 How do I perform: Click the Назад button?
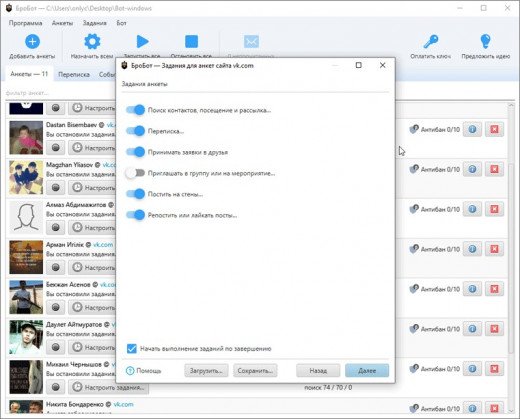[318, 371]
